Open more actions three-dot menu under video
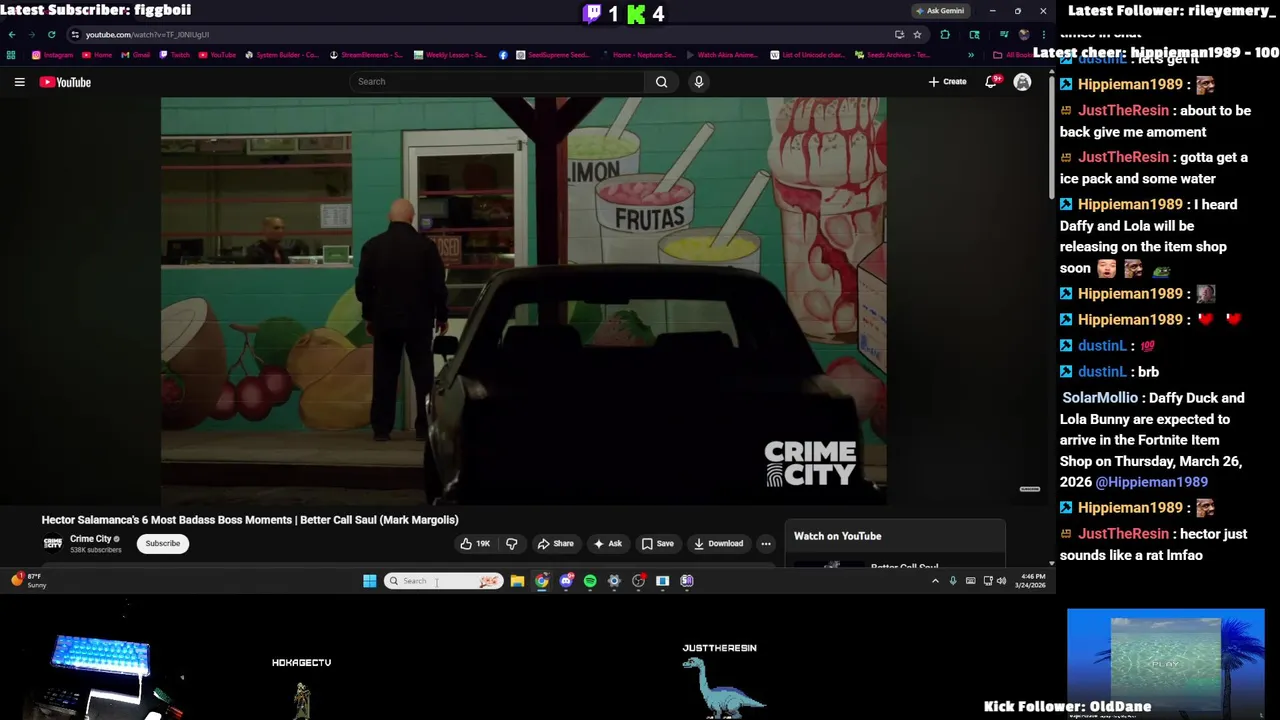The height and width of the screenshot is (720, 1280). click(x=766, y=543)
